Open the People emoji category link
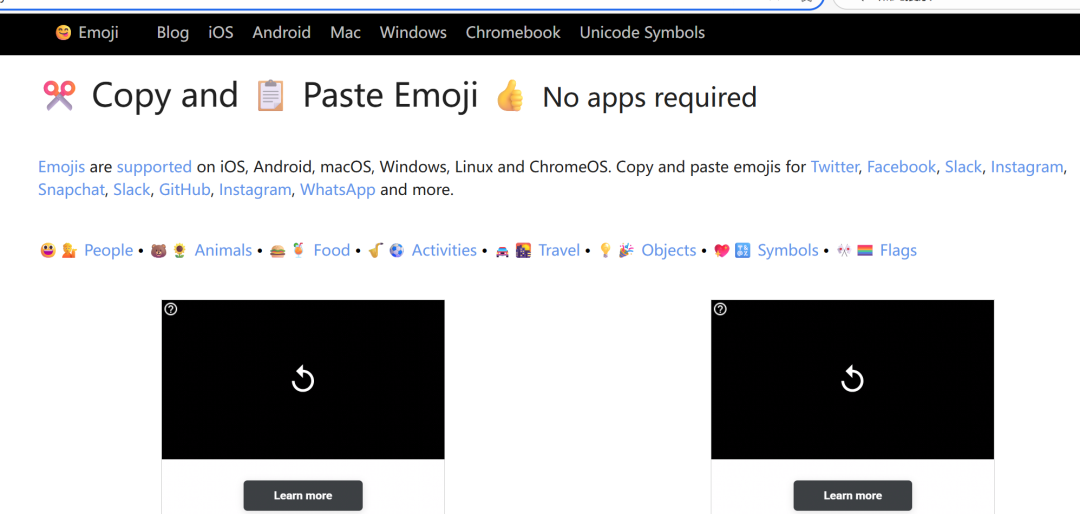The width and height of the screenshot is (1080, 514). point(108,250)
